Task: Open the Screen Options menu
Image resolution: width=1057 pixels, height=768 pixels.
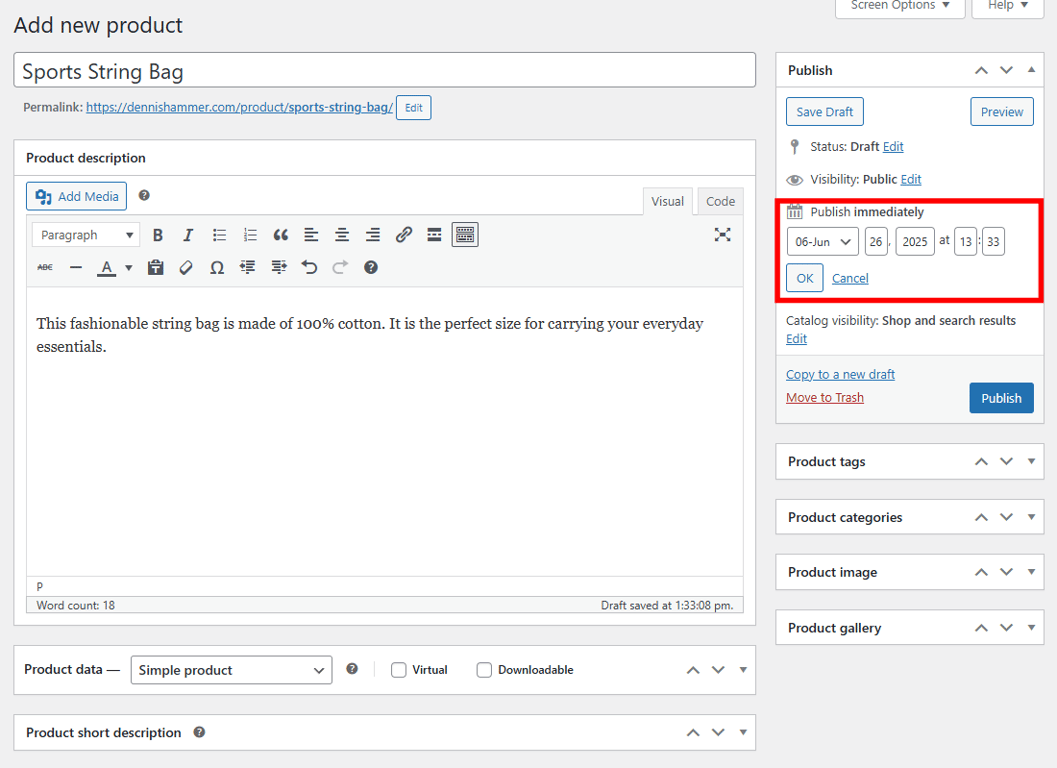Action: tap(898, 5)
